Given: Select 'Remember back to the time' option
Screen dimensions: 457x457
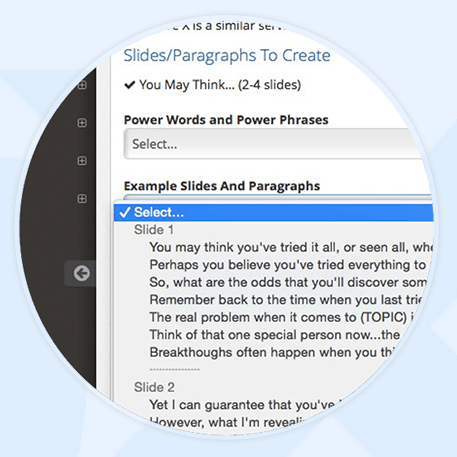Looking at the screenshot, I should [286, 300].
